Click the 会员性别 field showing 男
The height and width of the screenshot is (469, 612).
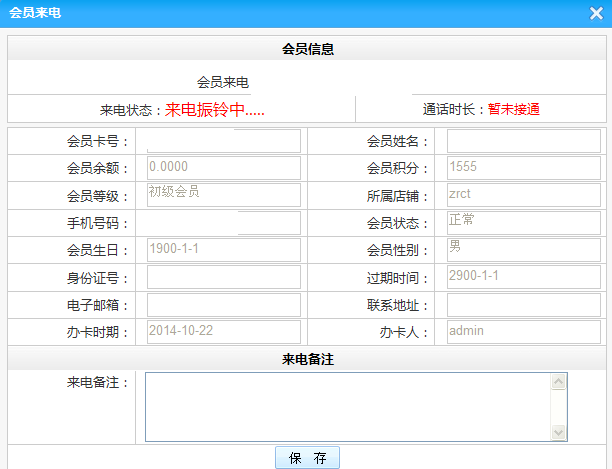523,250
